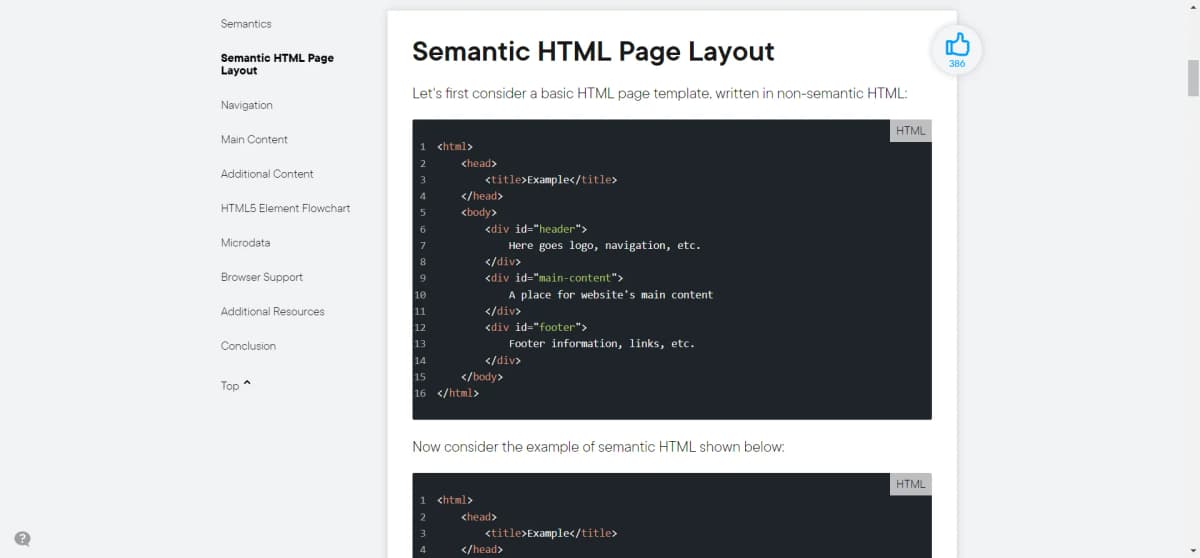The image size is (1200, 558).
Task: Click HTML label on first code block
Action: click(x=910, y=130)
